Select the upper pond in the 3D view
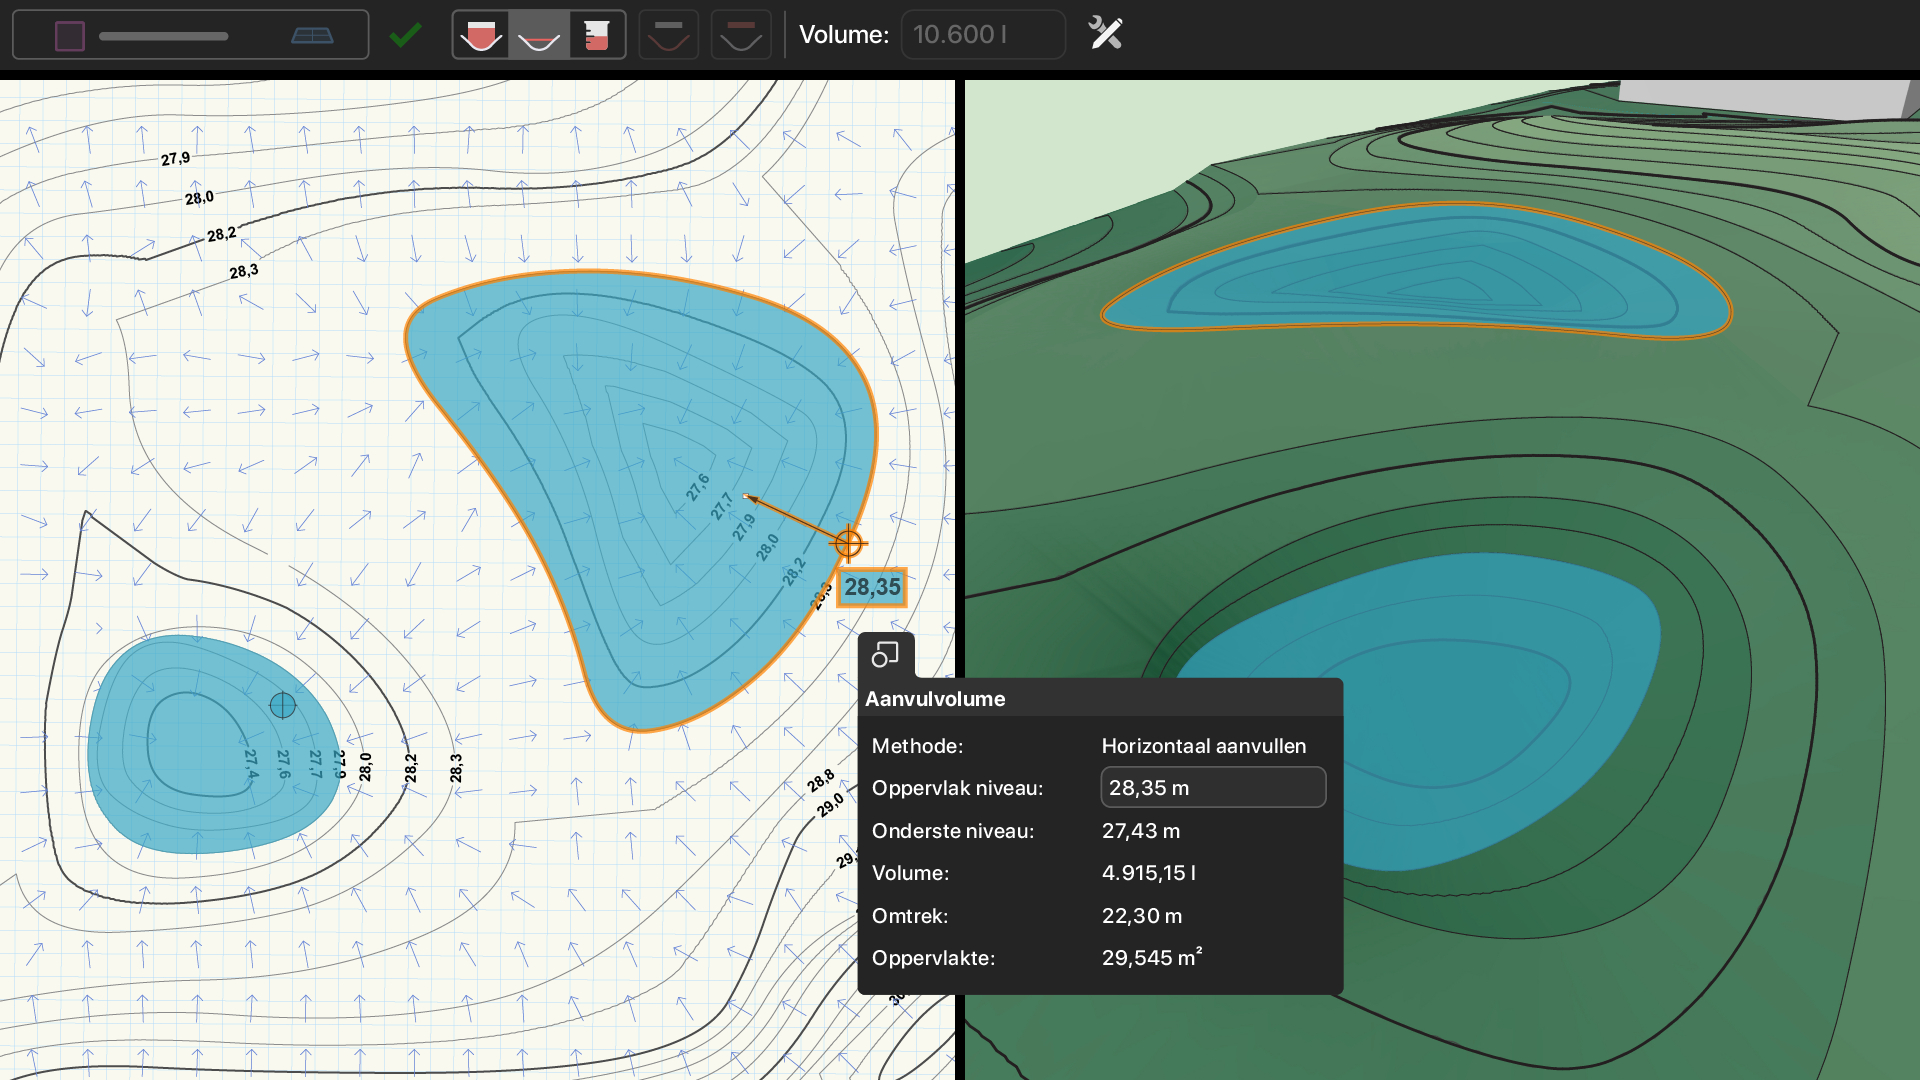The image size is (1920, 1080). click(x=1416, y=272)
